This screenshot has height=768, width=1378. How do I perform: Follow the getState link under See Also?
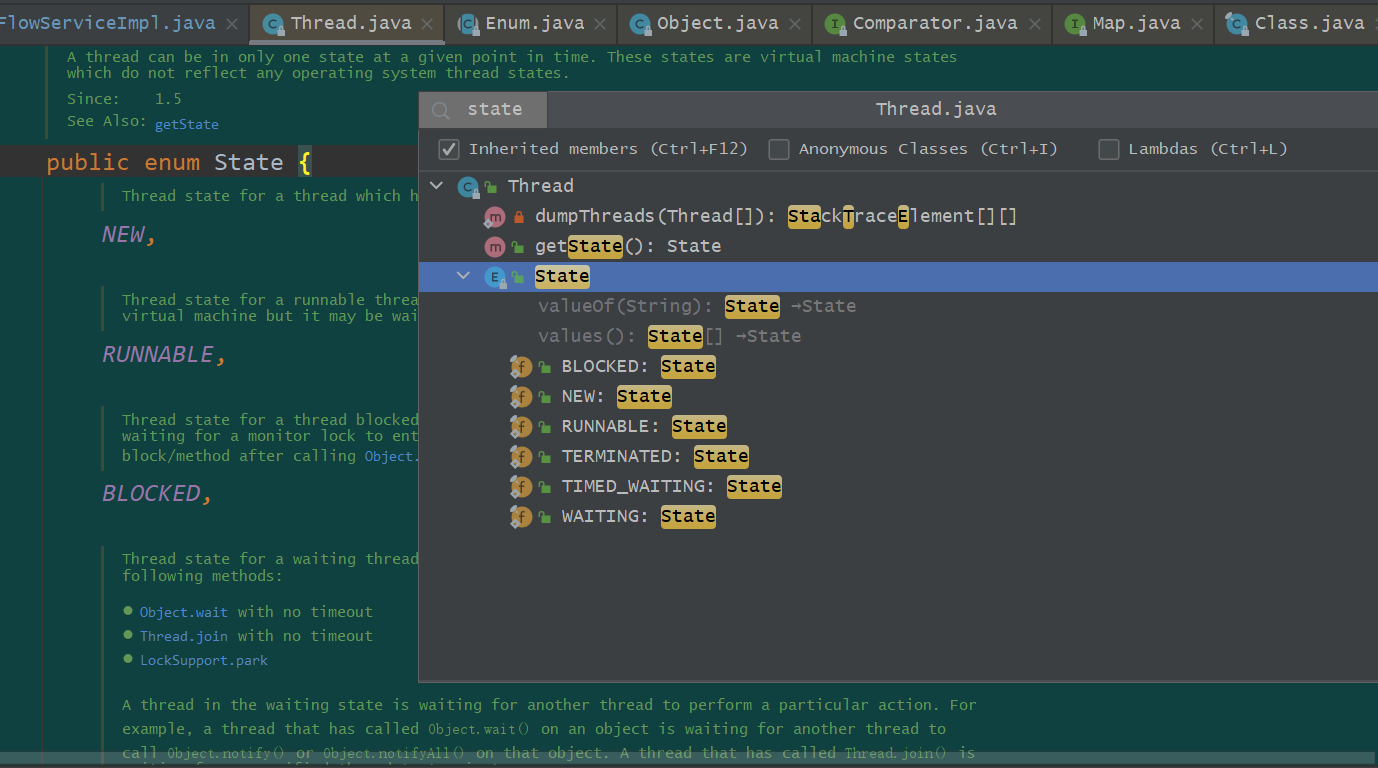[x=186, y=124]
